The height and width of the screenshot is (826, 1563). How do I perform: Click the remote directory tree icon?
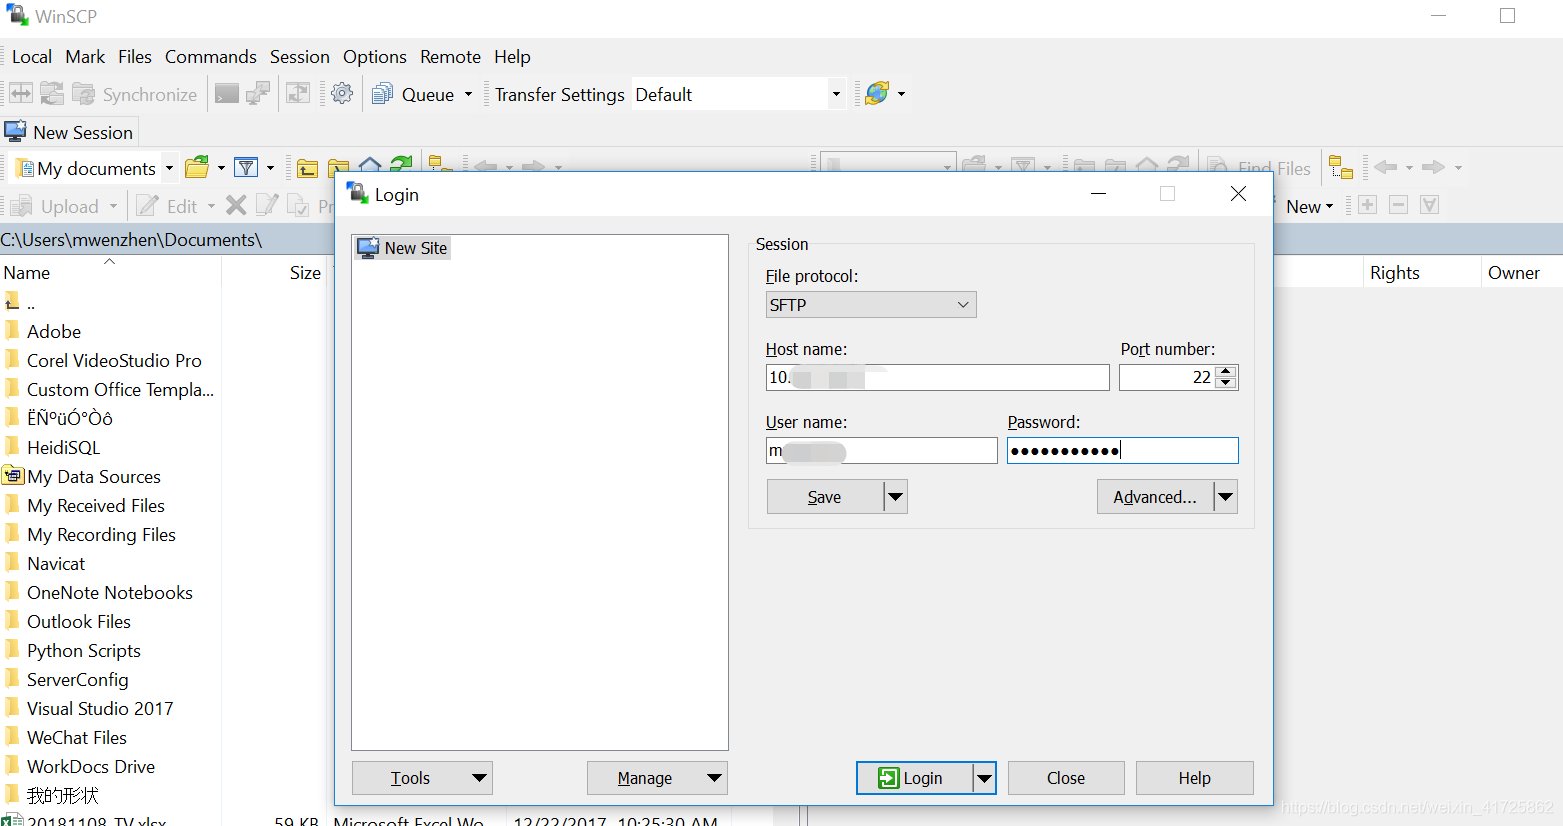(1340, 167)
